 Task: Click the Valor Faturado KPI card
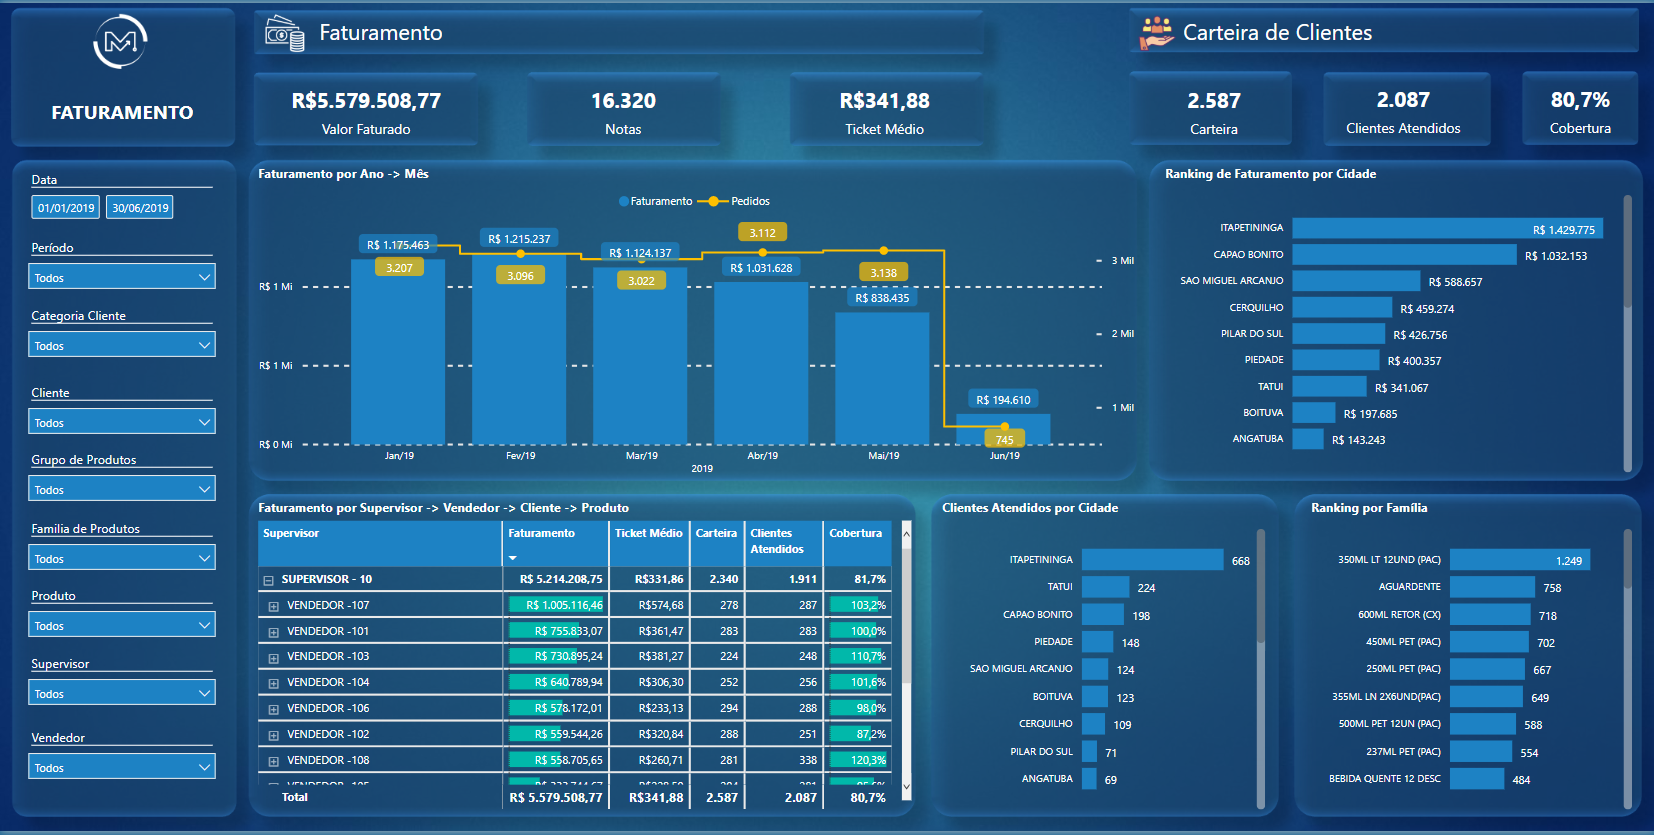366,110
